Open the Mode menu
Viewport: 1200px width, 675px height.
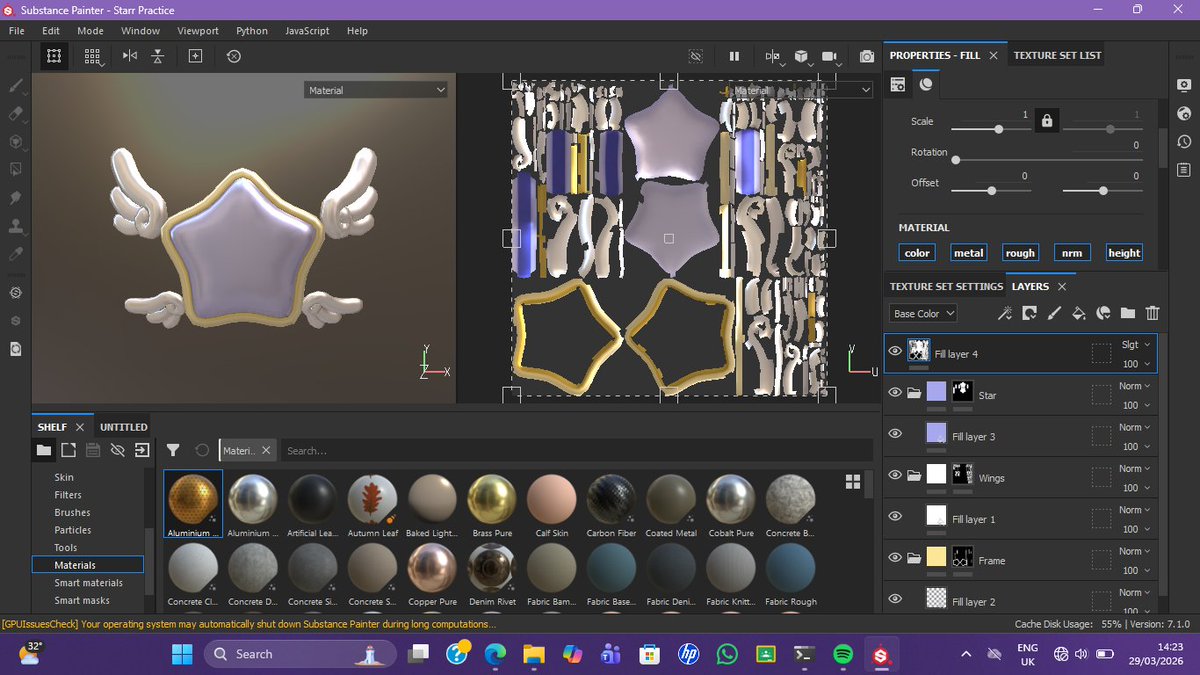pyautogui.click(x=90, y=31)
